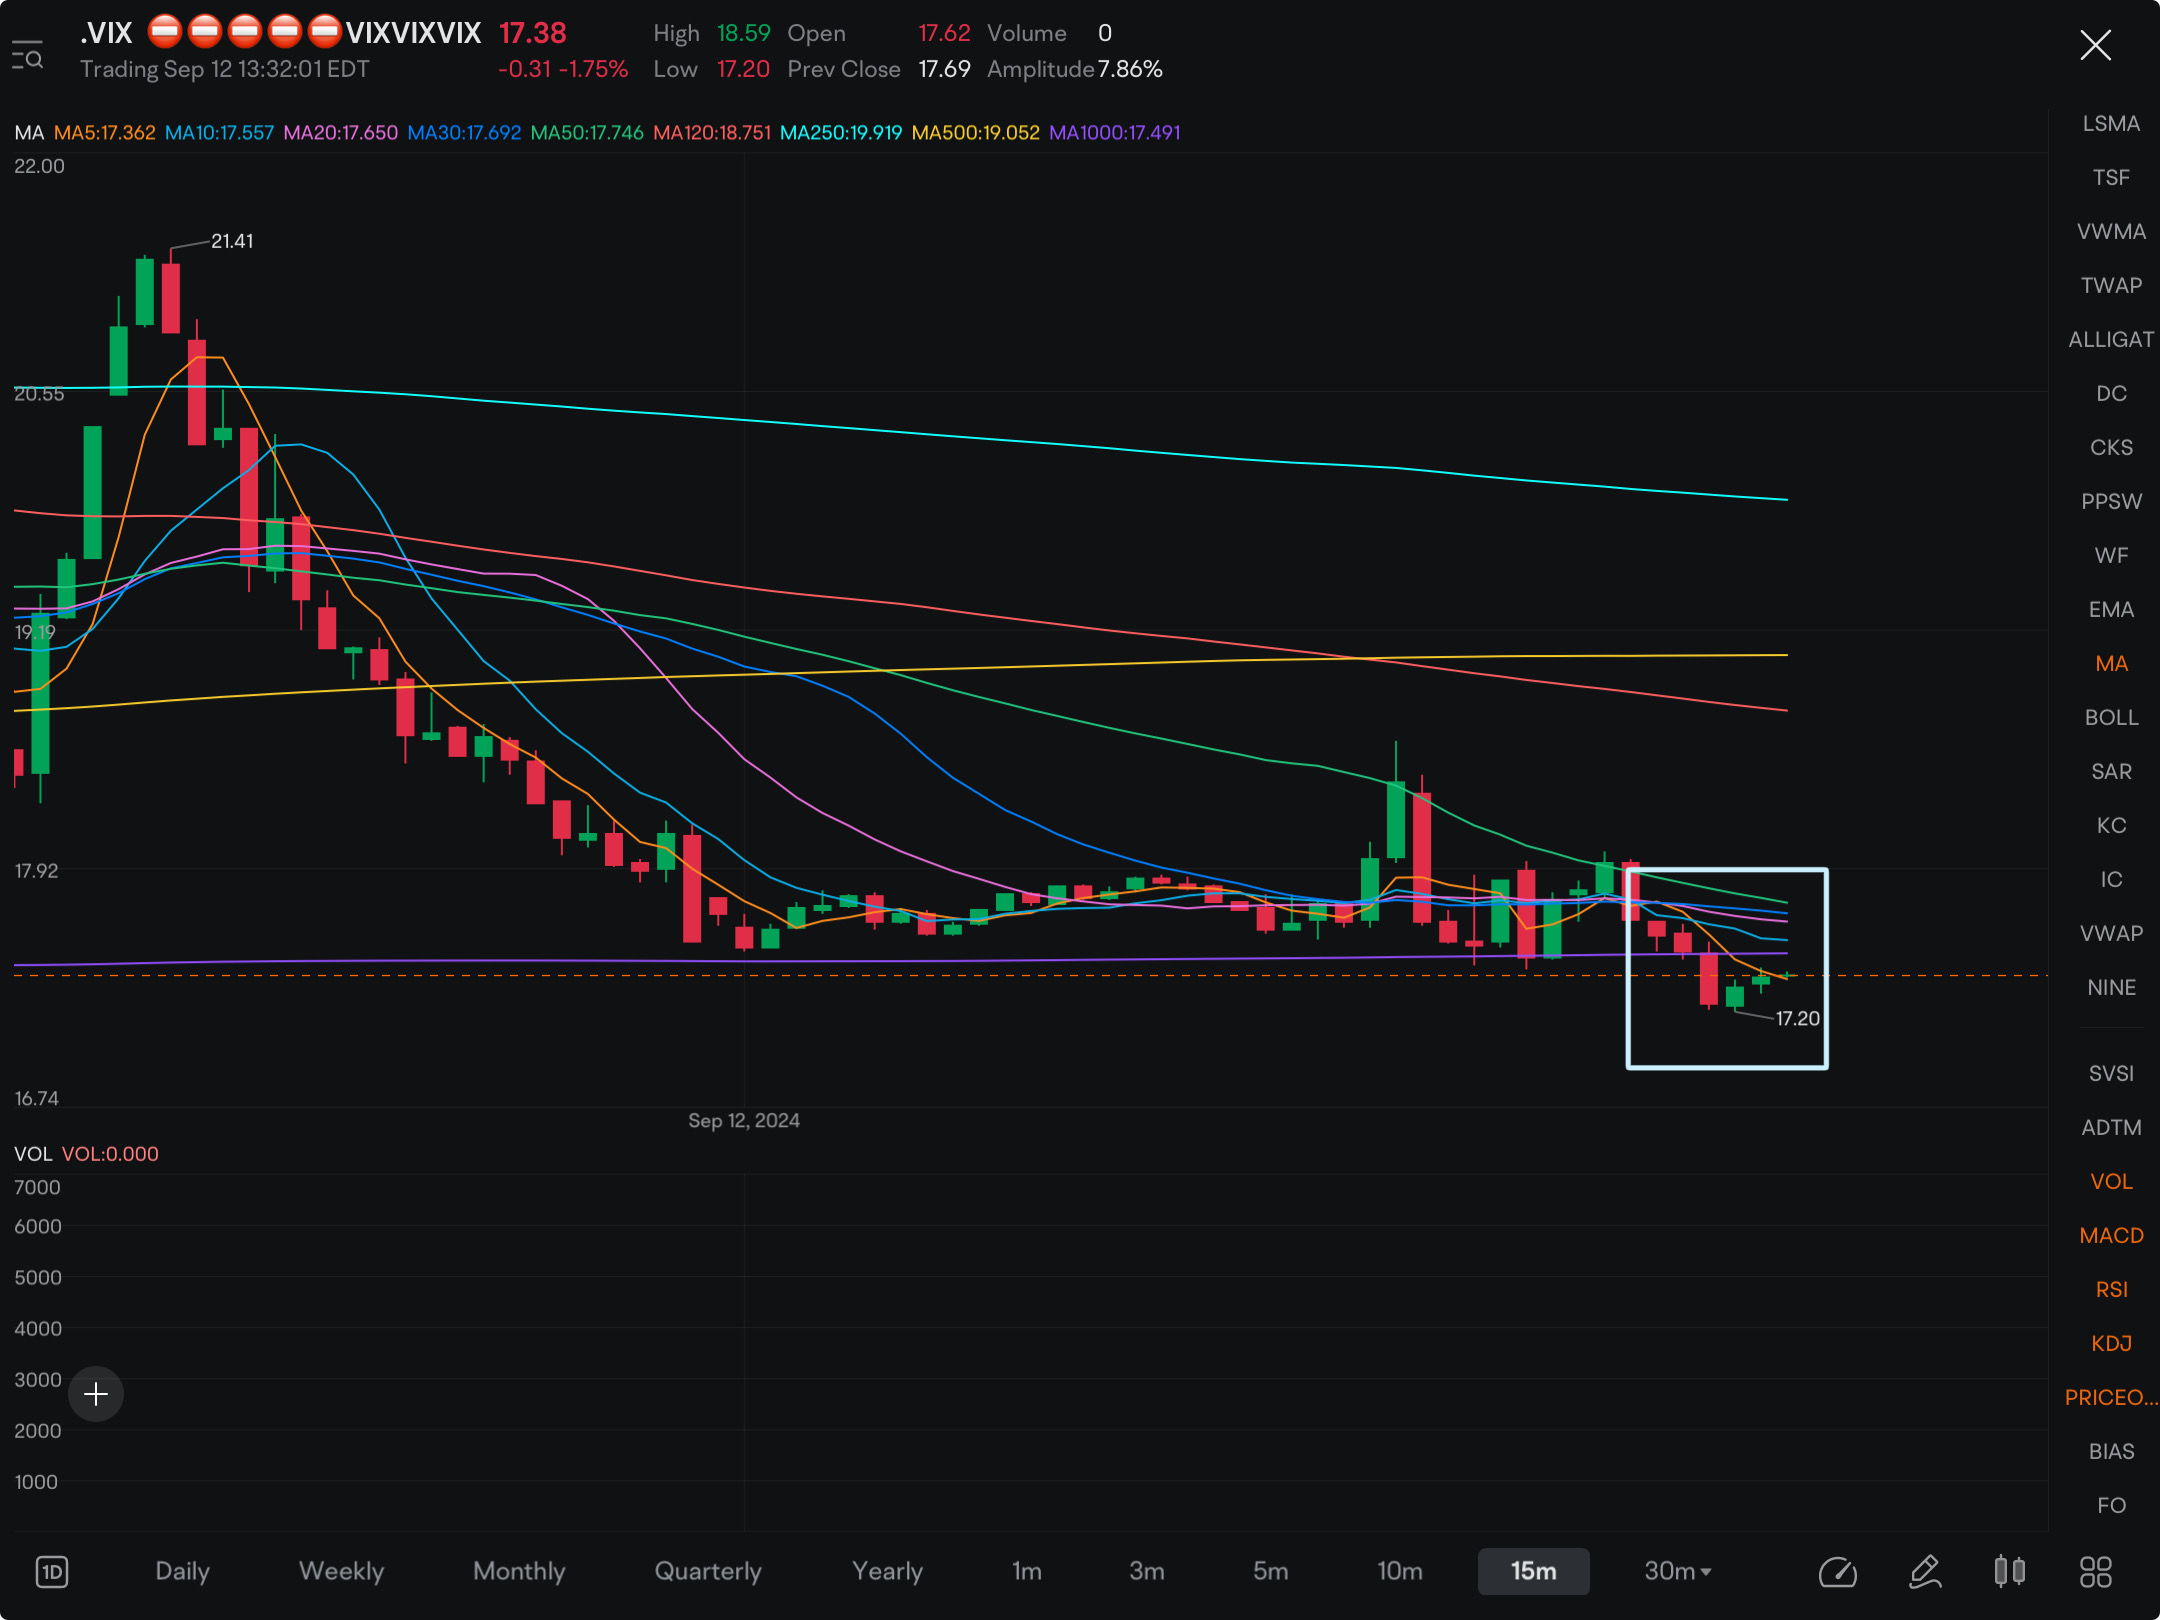The image size is (2160, 1620).
Task: Select the drawing pencil tool
Action: coord(1925,1572)
